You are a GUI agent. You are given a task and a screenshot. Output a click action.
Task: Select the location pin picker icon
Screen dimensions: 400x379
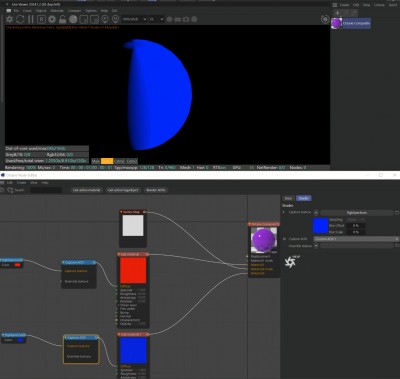coord(115,19)
